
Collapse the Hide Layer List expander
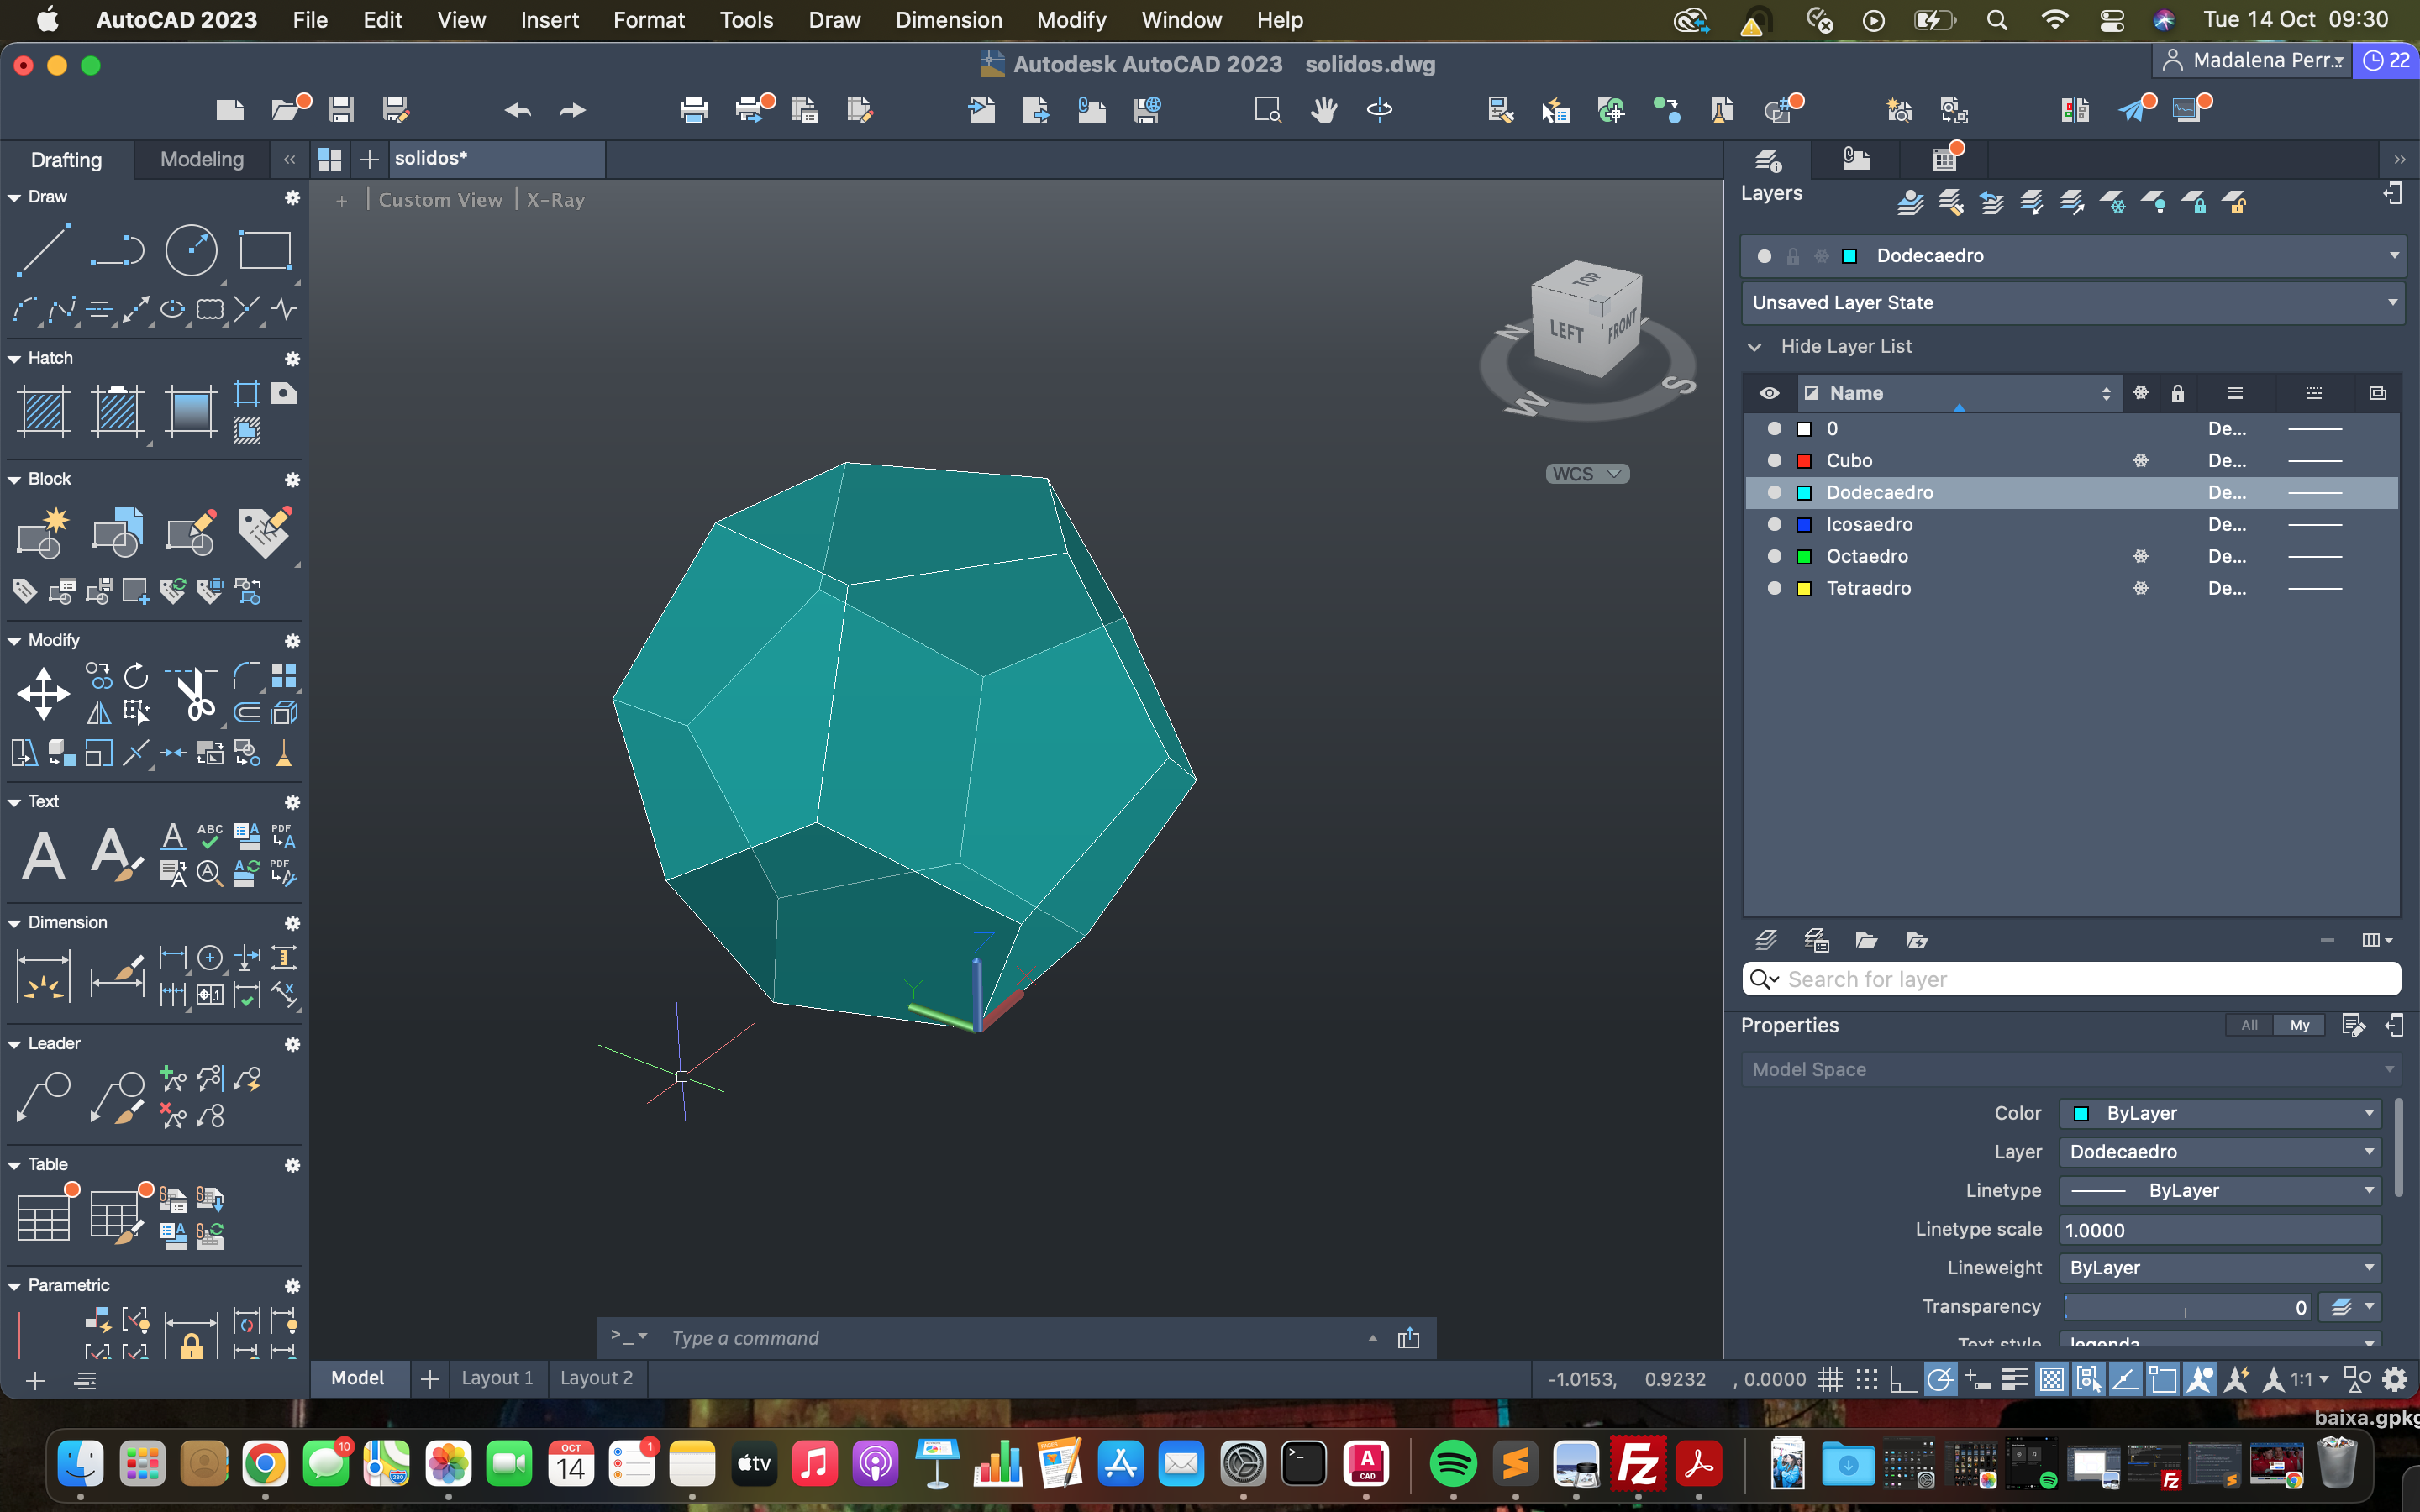coord(1755,347)
